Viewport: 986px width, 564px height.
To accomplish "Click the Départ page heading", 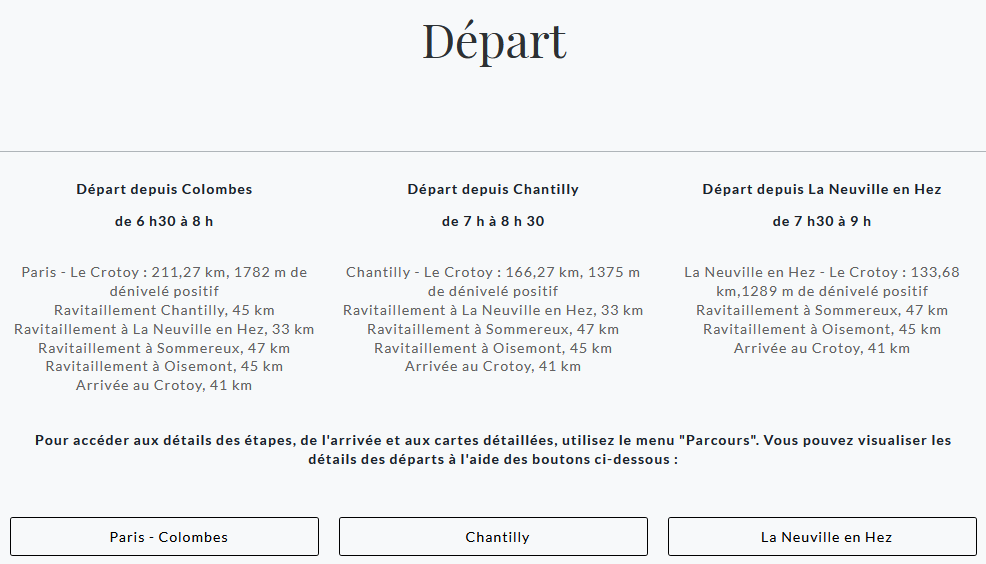I will 494,41.
